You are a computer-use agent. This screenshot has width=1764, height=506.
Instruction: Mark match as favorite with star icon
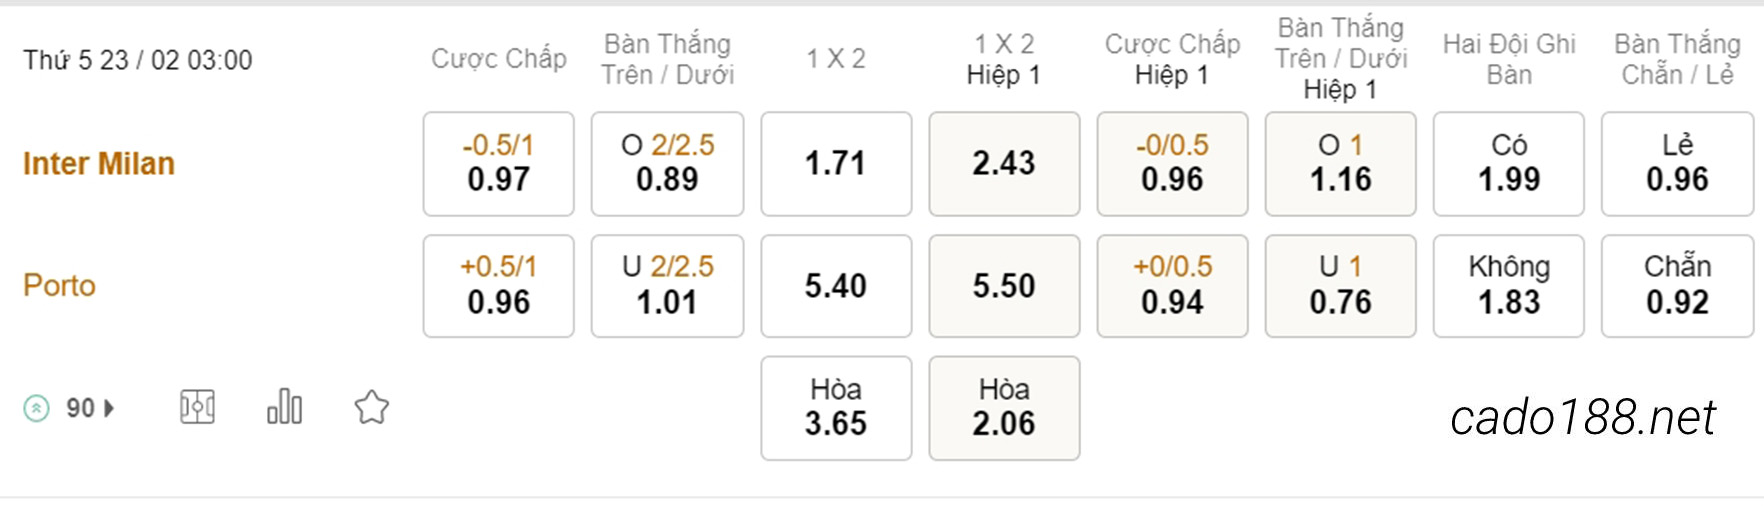click(371, 407)
